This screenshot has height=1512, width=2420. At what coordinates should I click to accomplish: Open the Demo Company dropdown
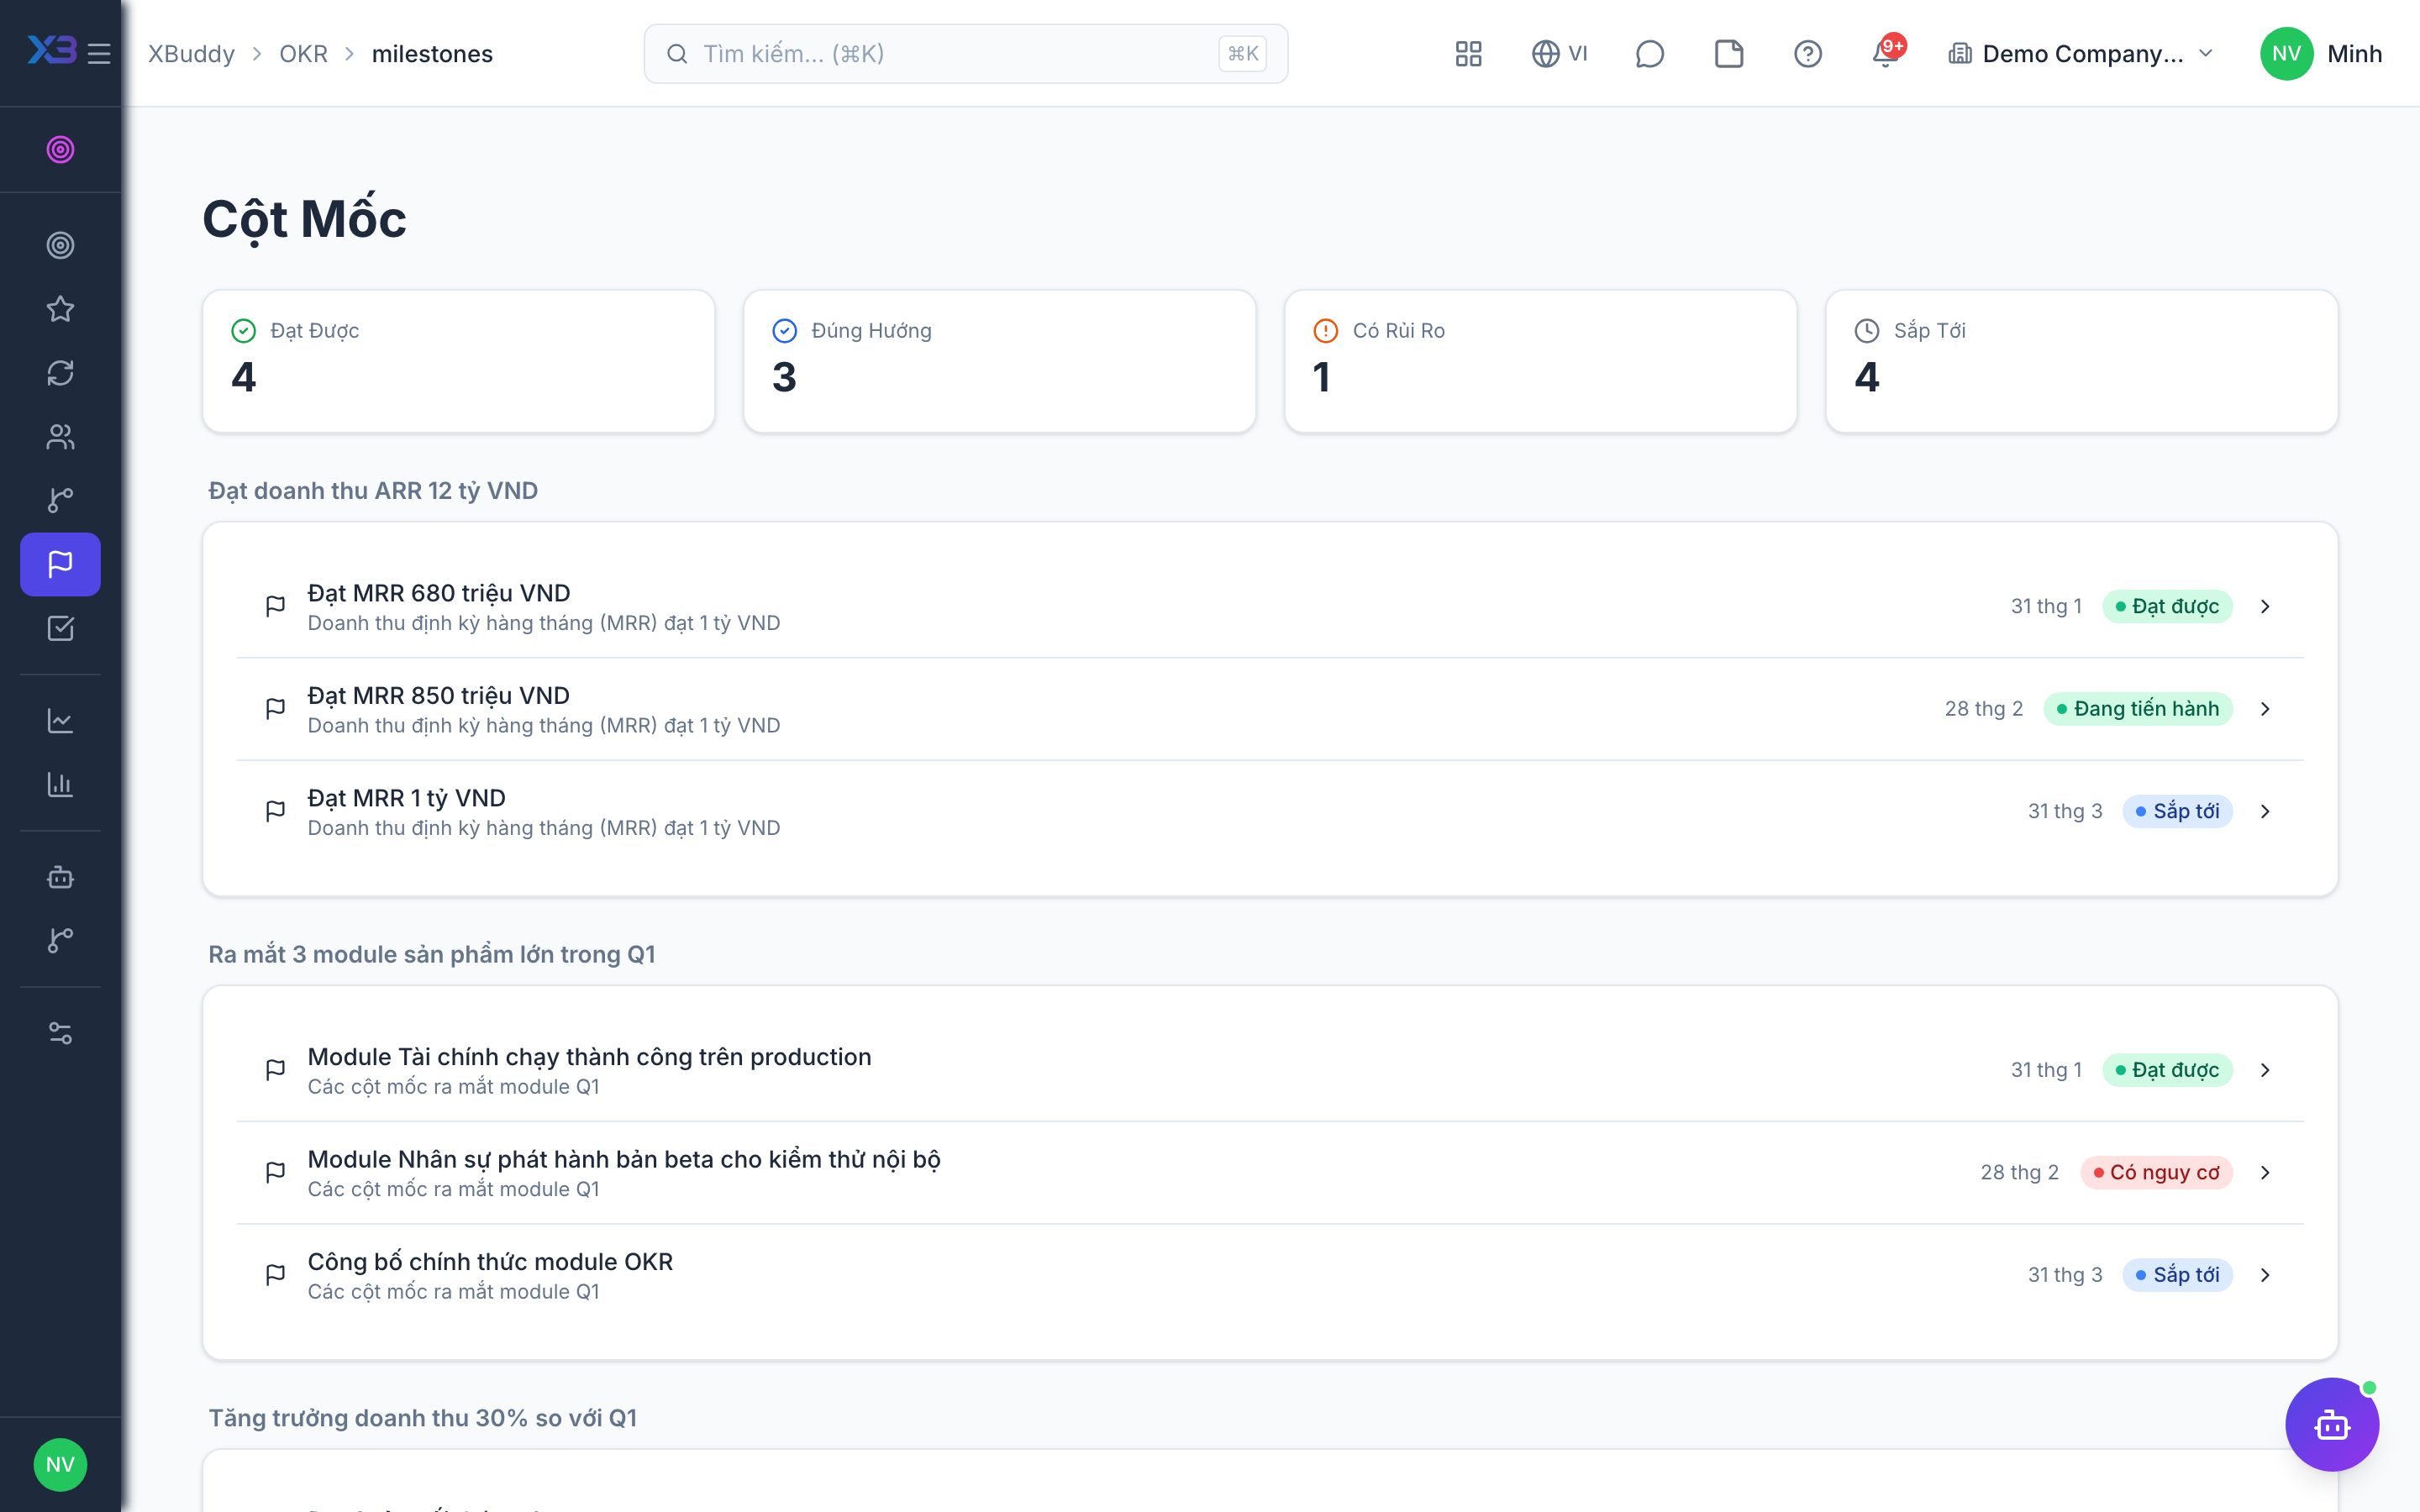coord(2081,54)
